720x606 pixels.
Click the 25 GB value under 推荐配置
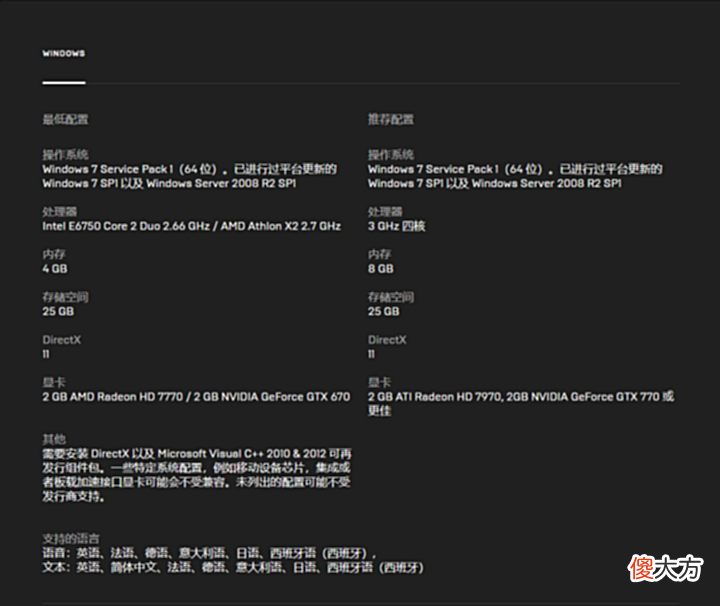pyautogui.click(x=383, y=311)
